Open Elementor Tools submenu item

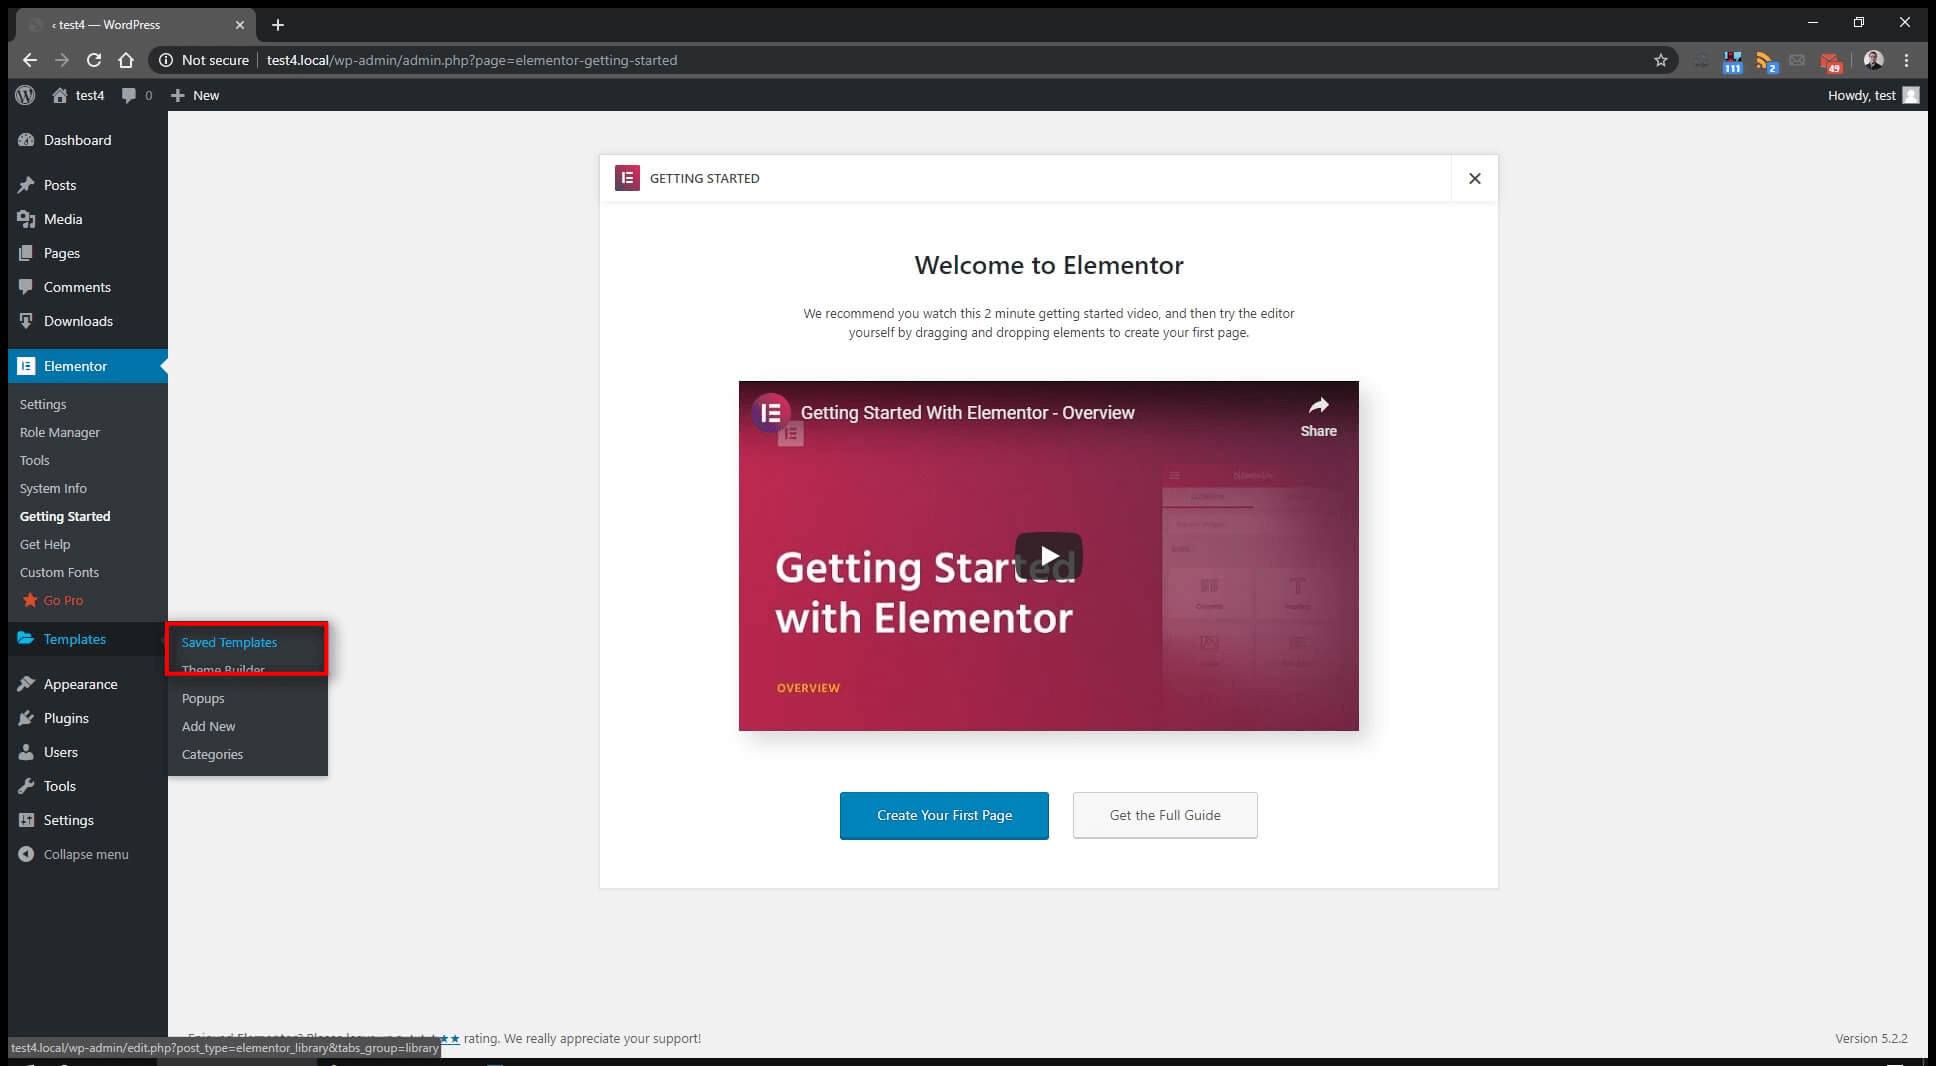[x=35, y=460]
